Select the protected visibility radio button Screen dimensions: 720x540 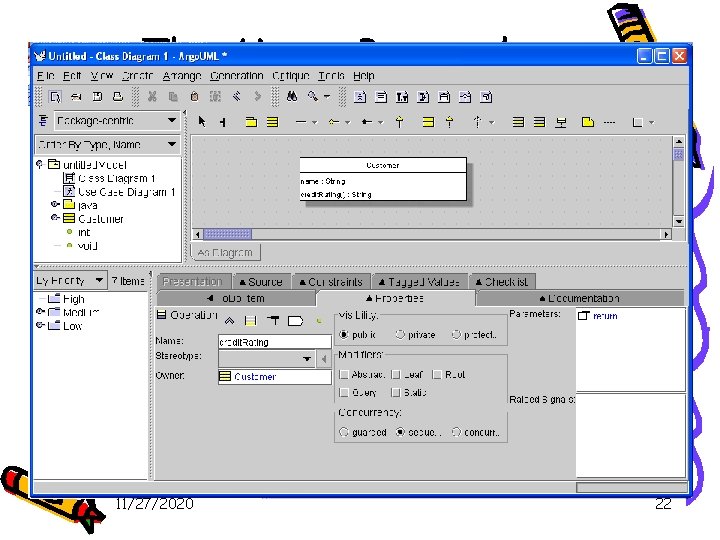point(456,335)
